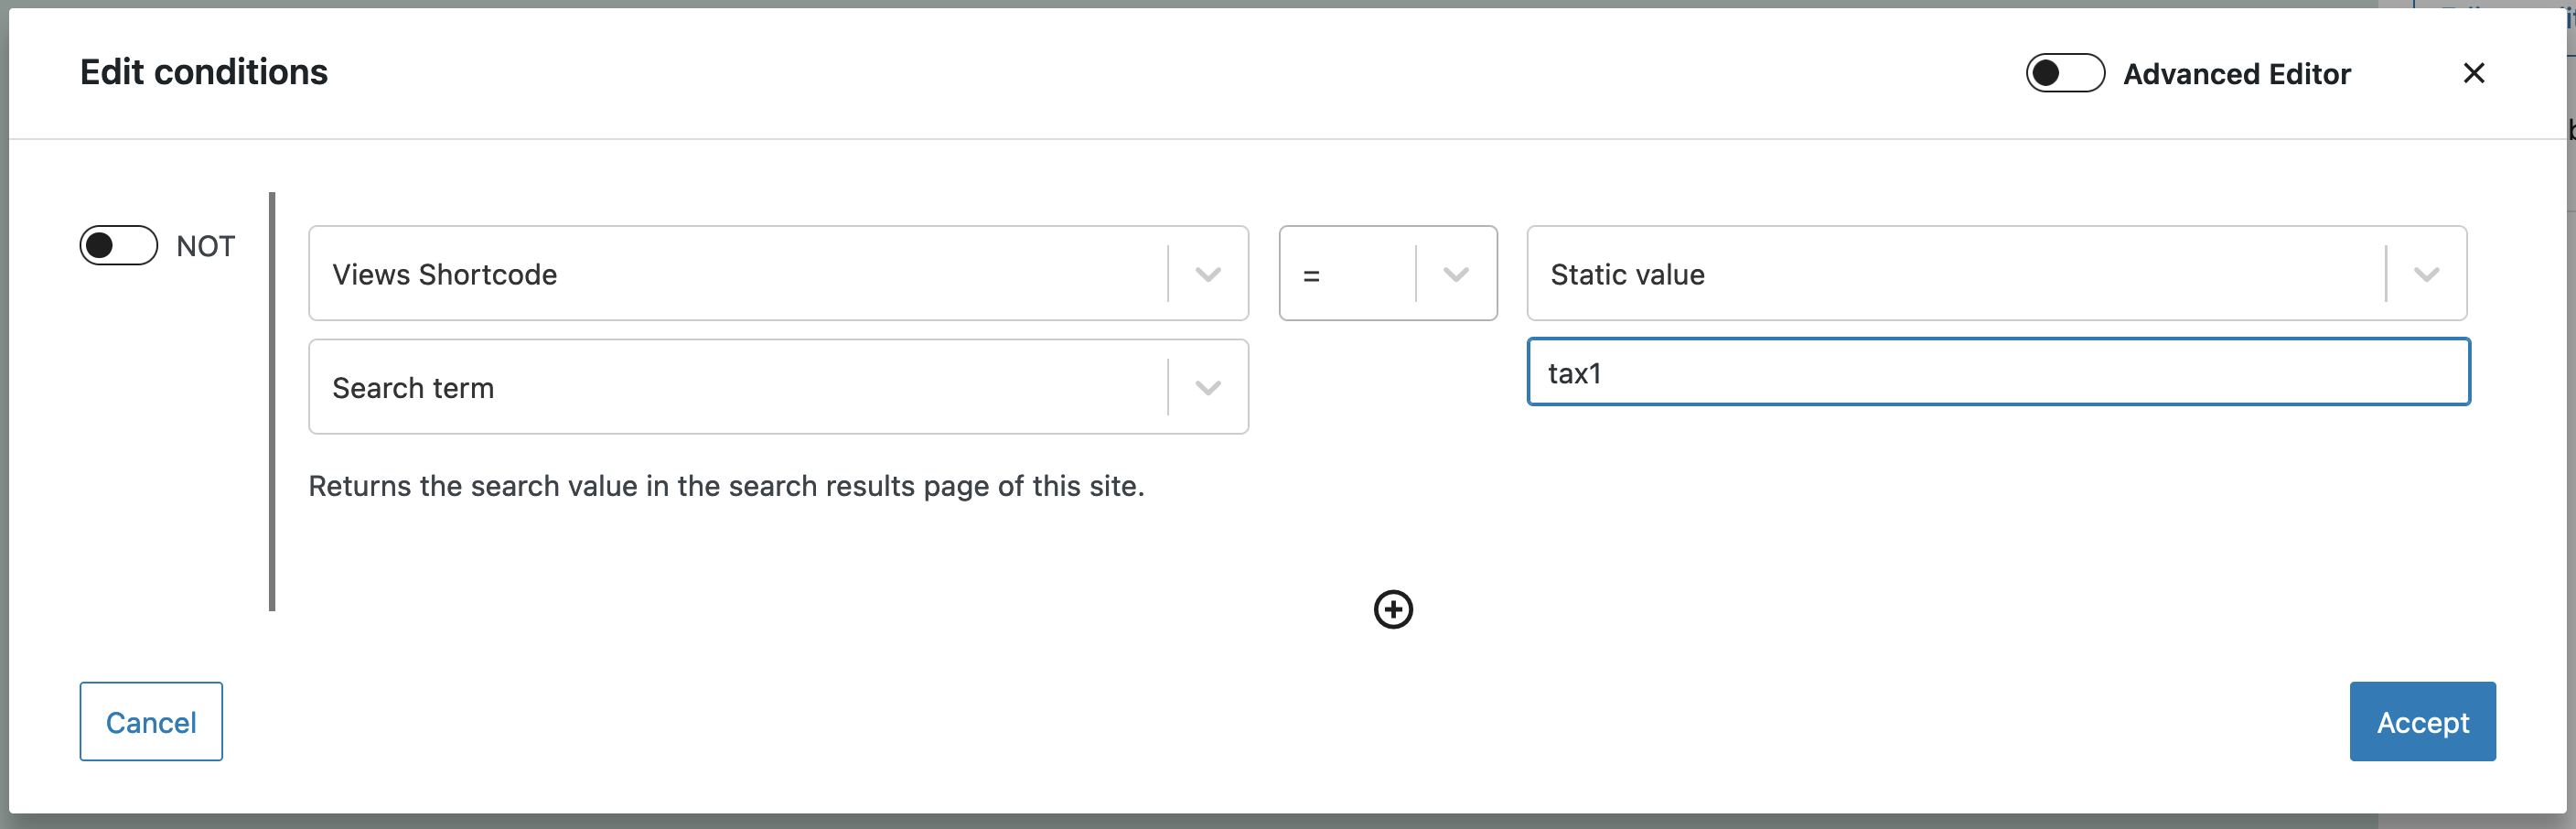Click the chevron beside Views Shortcode
This screenshot has width=2576, height=829.
click(x=1207, y=274)
